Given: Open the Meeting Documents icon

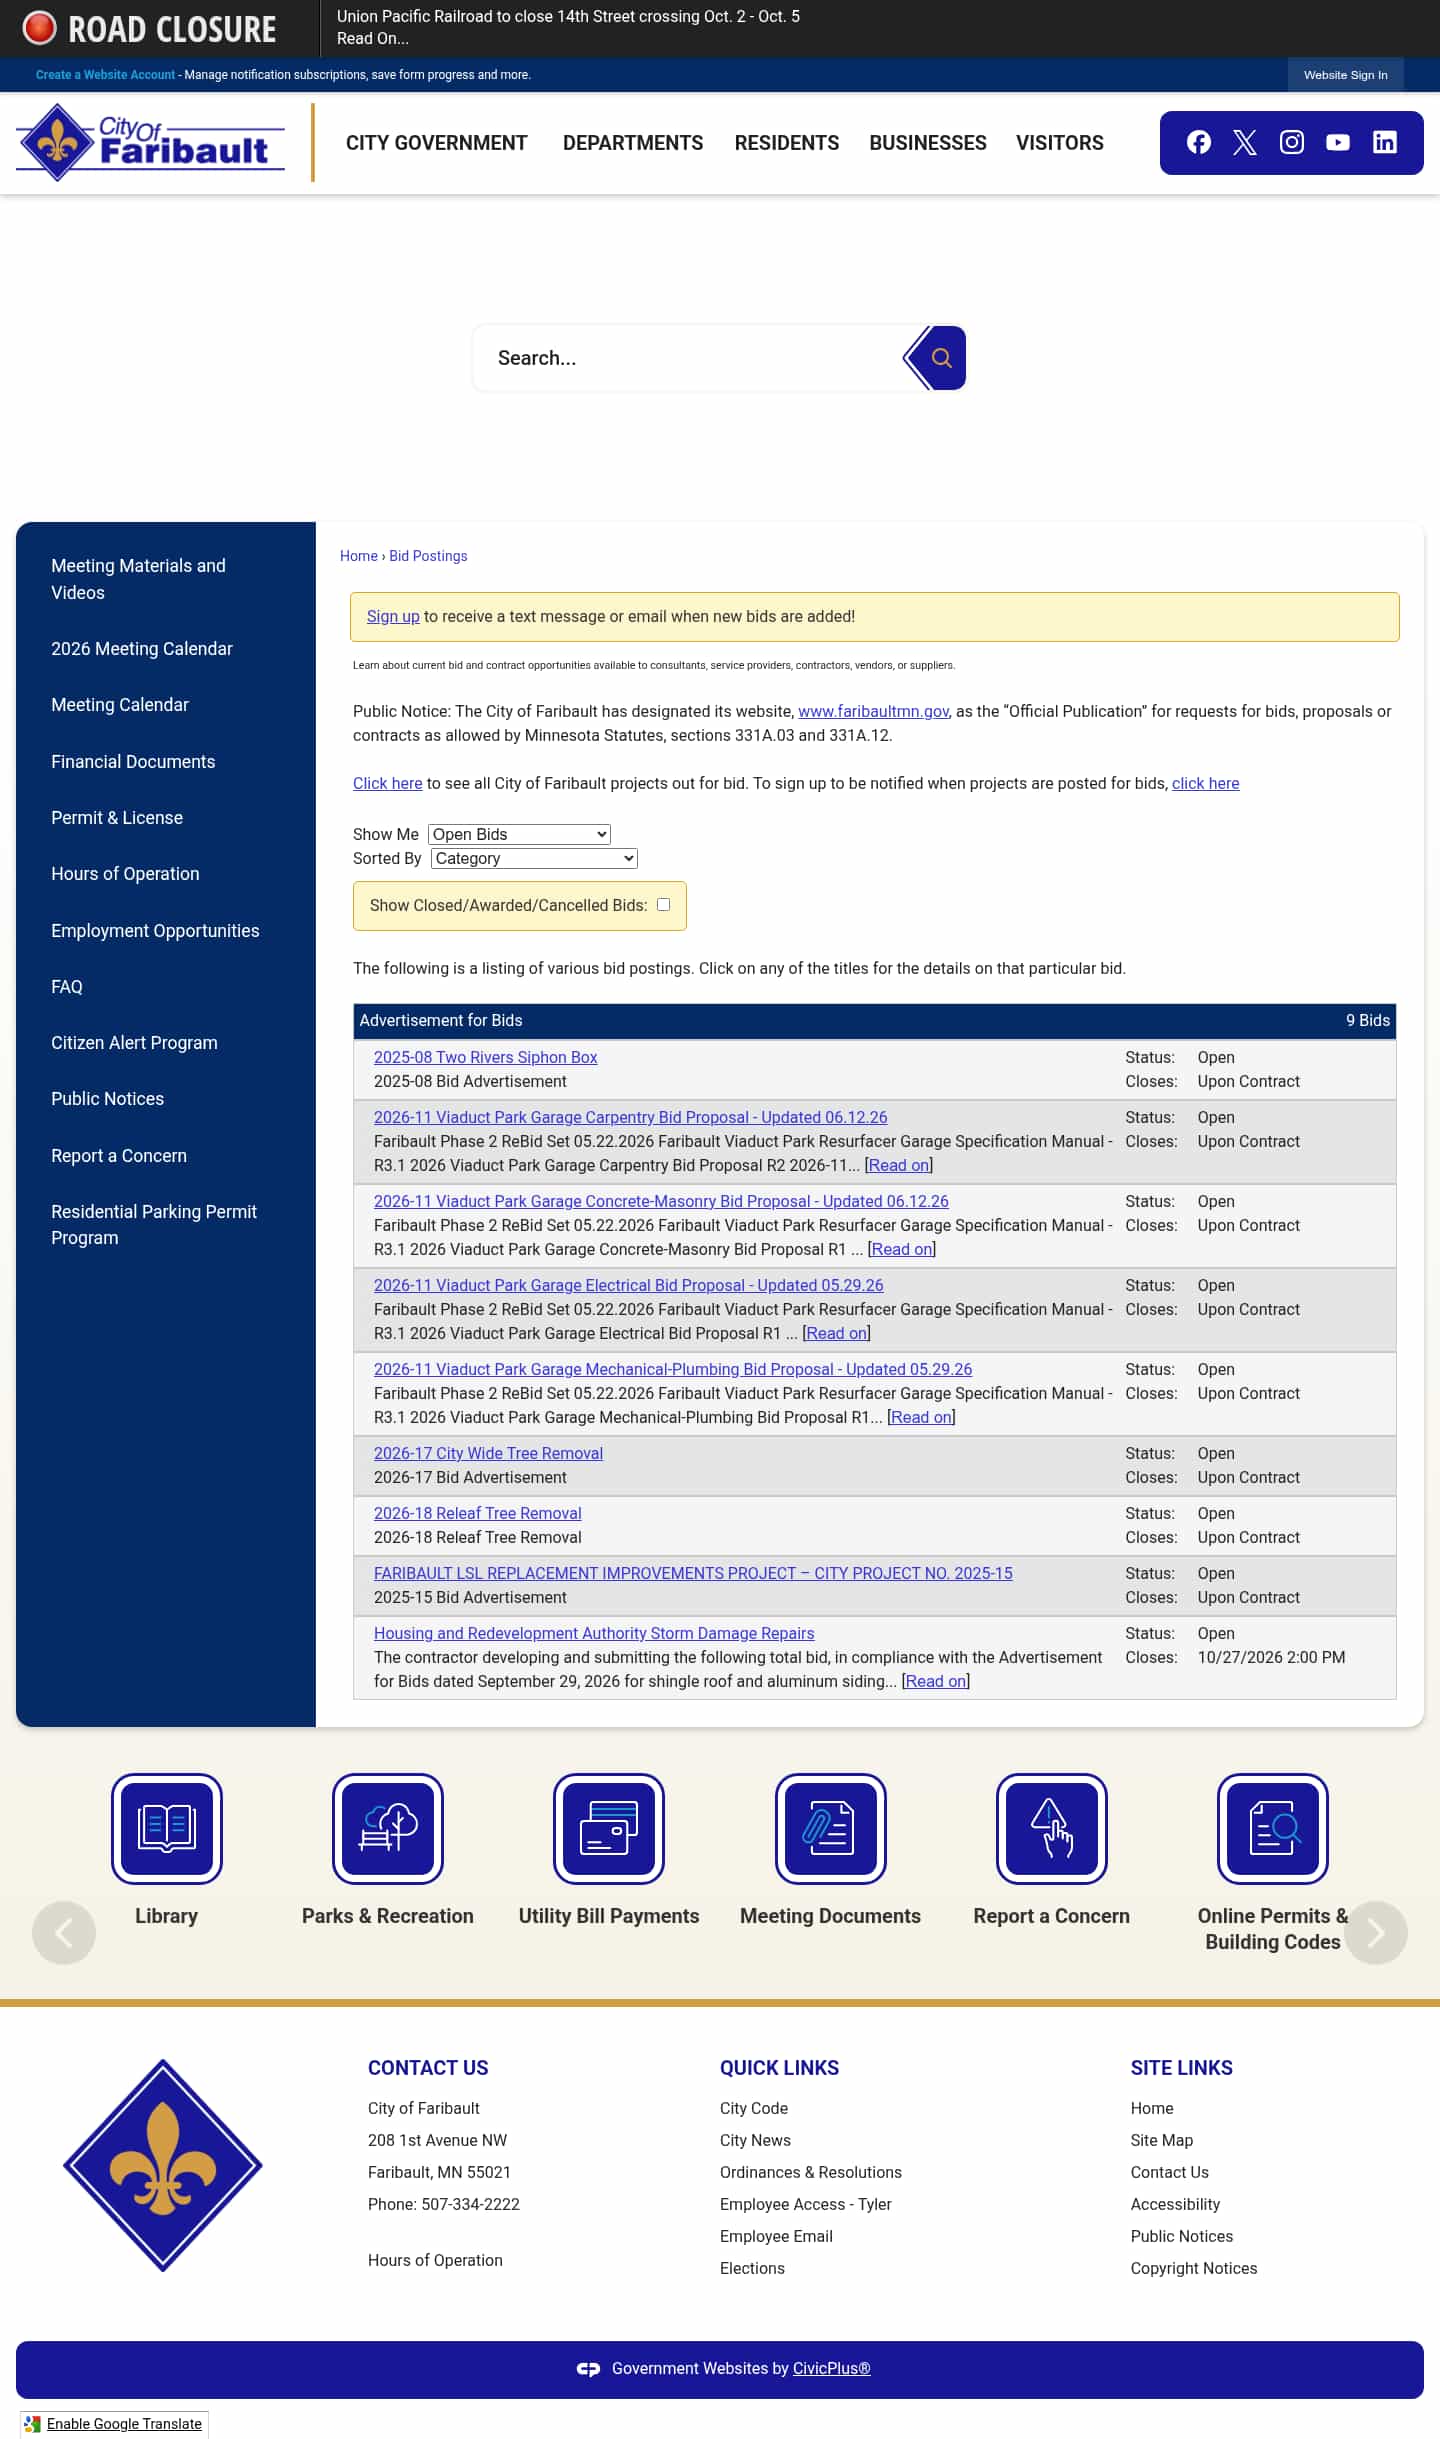Looking at the screenshot, I should point(830,1828).
